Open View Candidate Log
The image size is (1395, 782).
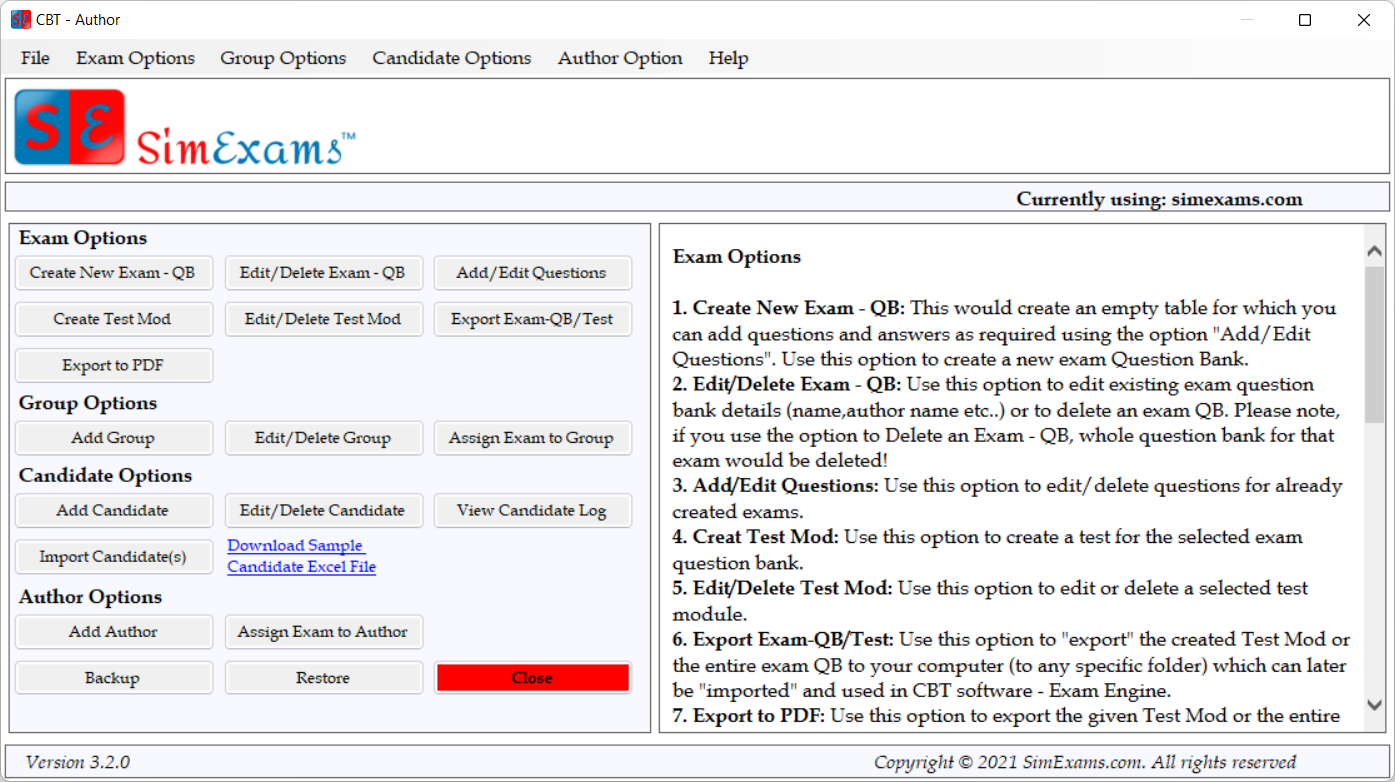[x=532, y=510]
